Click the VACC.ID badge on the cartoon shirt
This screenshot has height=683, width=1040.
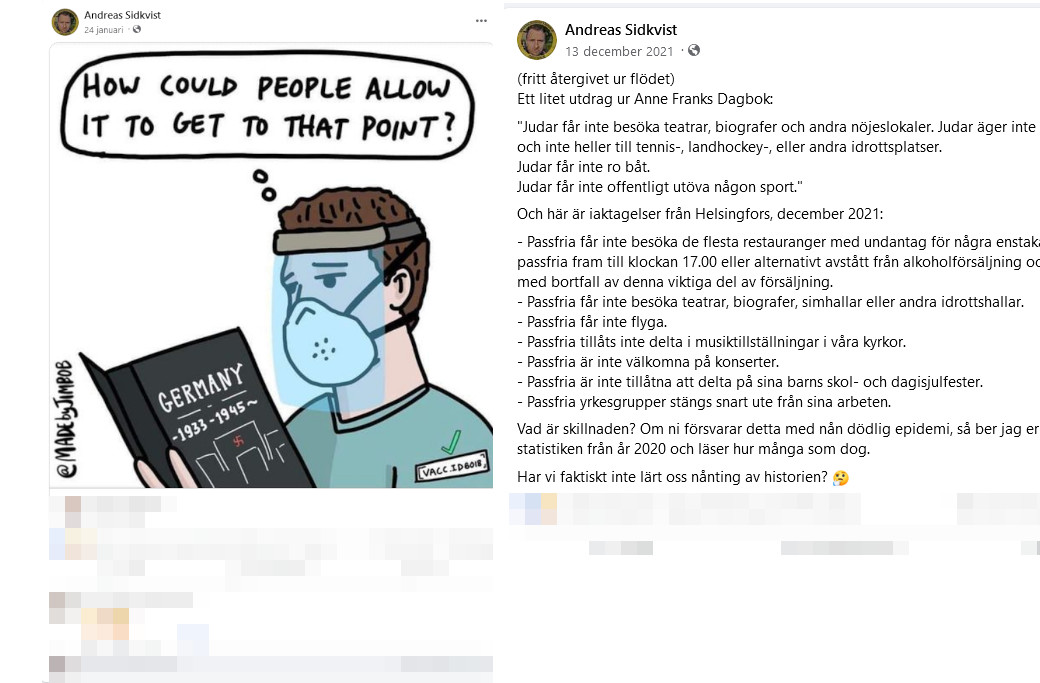452,466
